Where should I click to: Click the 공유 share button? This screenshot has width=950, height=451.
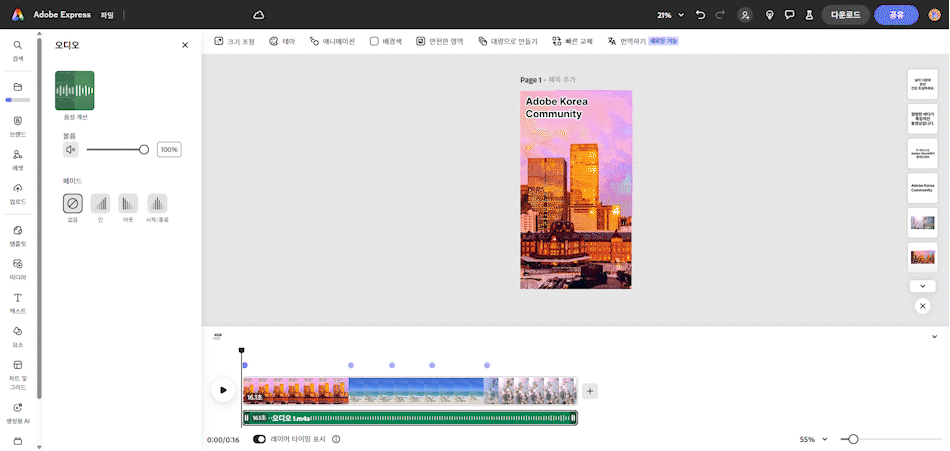(x=897, y=15)
